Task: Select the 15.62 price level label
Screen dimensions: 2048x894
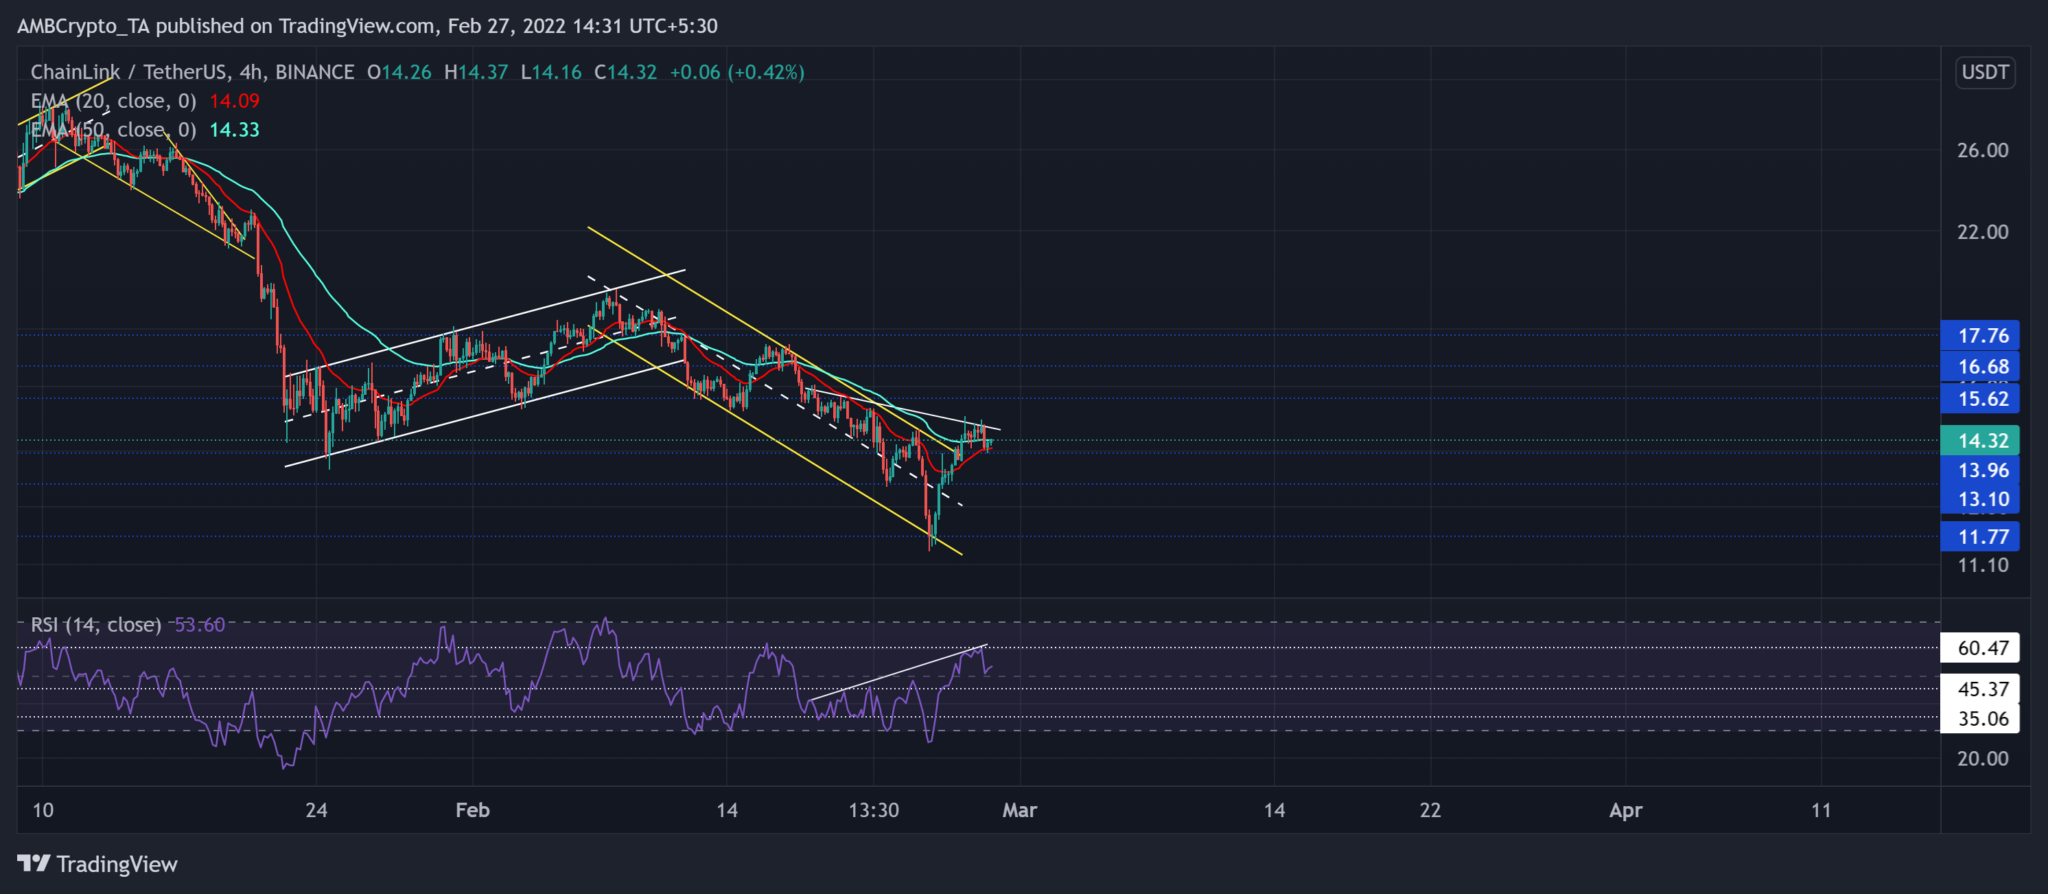Action: point(1980,399)
